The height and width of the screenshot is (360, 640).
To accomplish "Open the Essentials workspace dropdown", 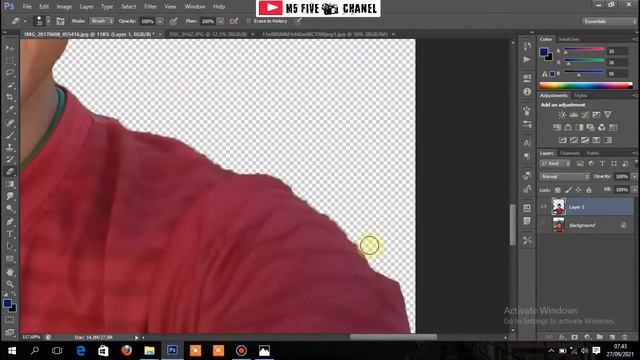I will 609,21.
